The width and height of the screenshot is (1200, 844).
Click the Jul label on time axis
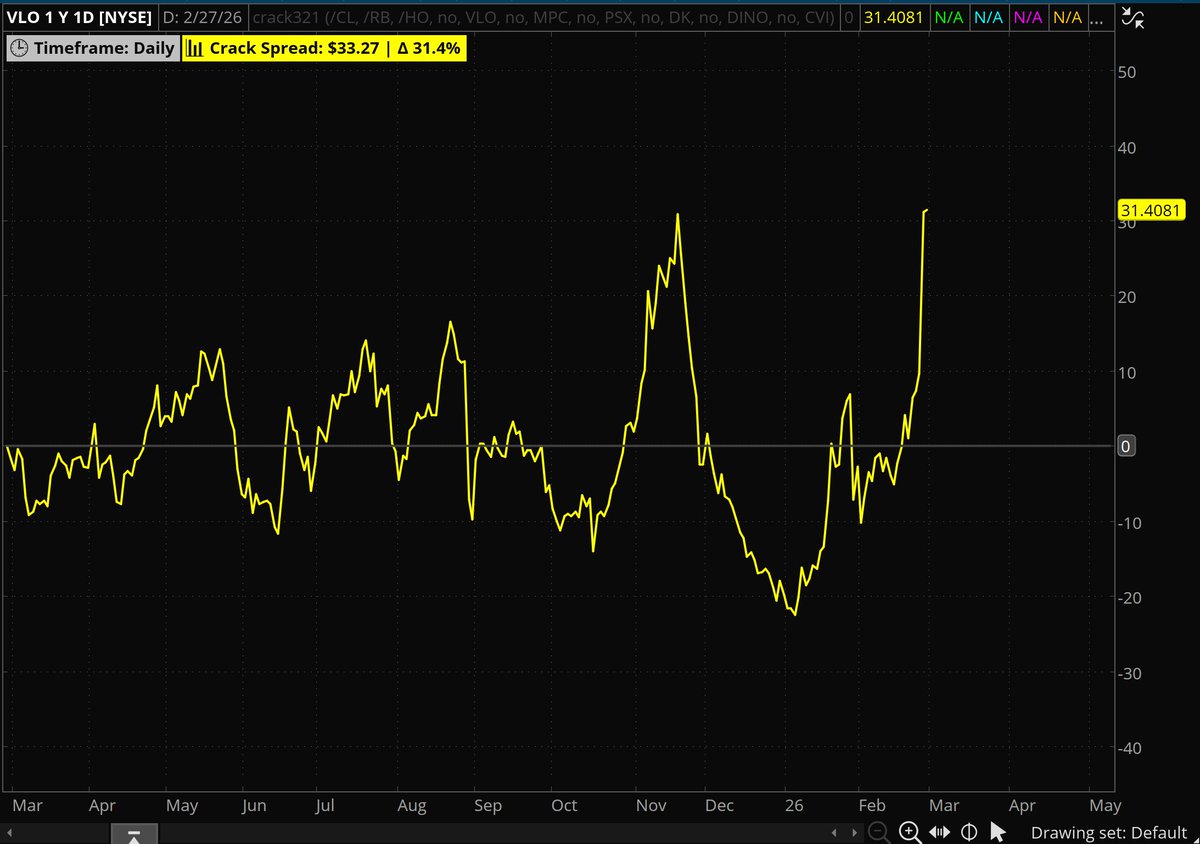point(324,805)
